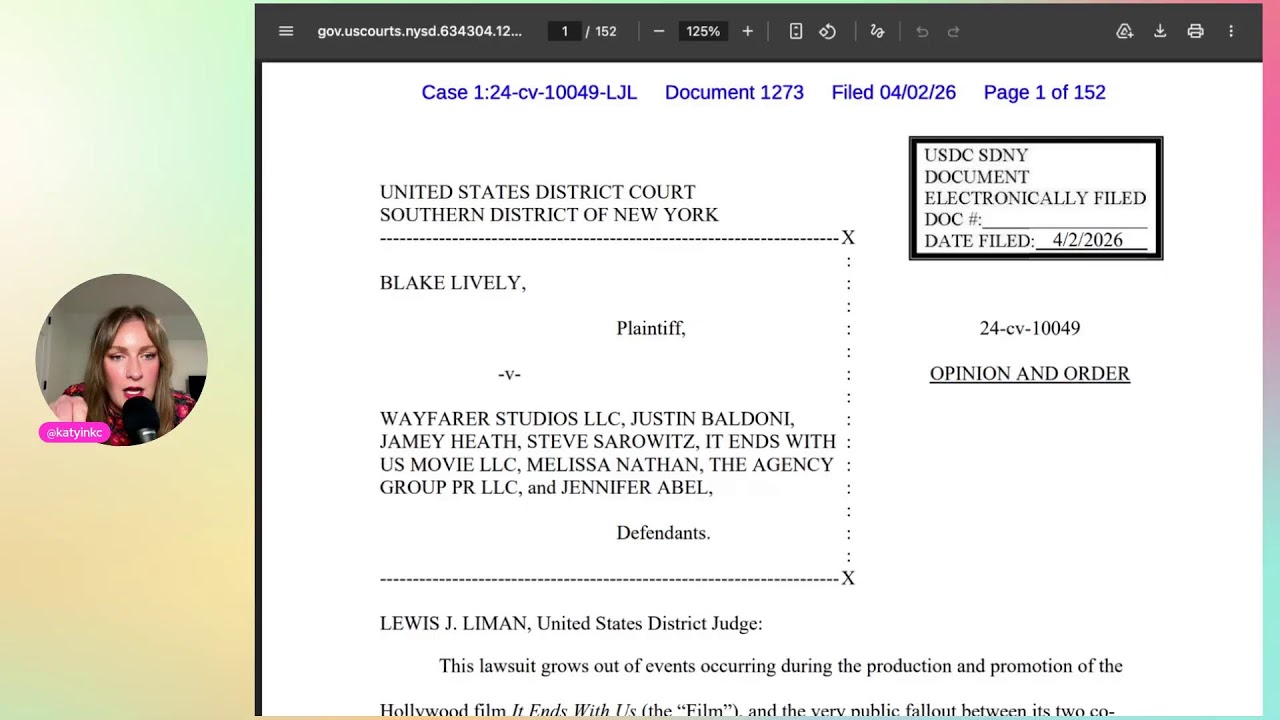Click 'ELECTRONICALLY FILED' in the stamp
Viewport: 1280px width, 720px height.
coord(1035,198)
